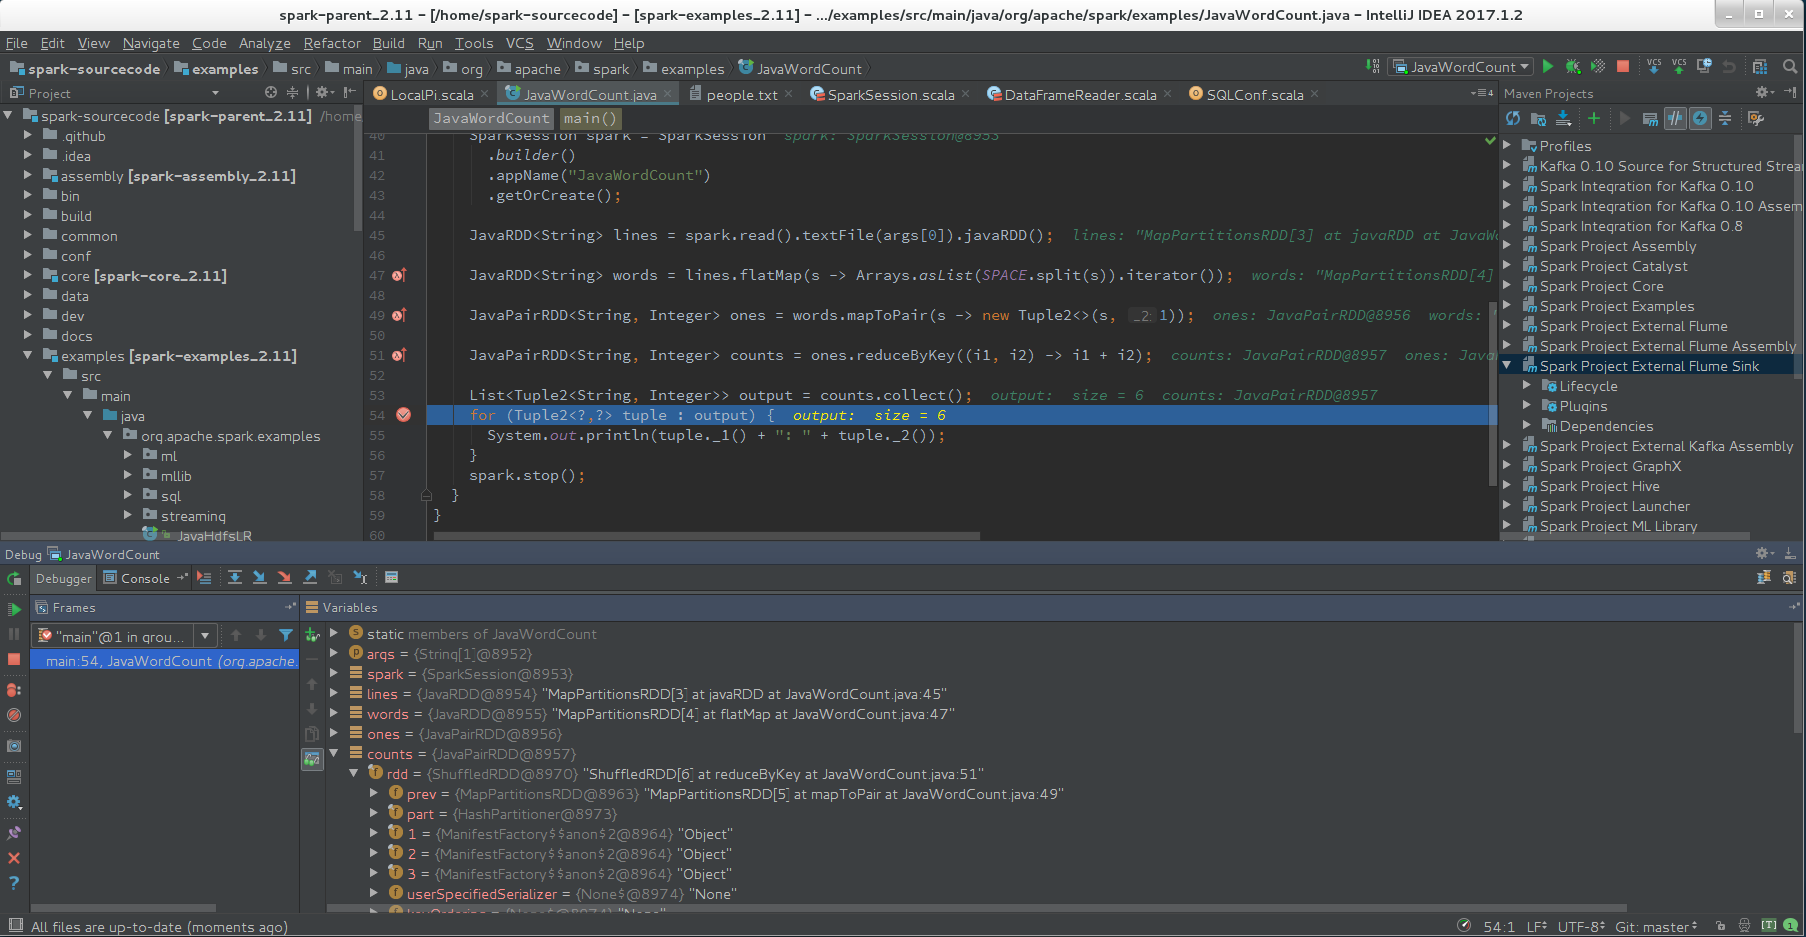
Task: Add a new watch in the Variables panel
Action: tap(312, 634)
